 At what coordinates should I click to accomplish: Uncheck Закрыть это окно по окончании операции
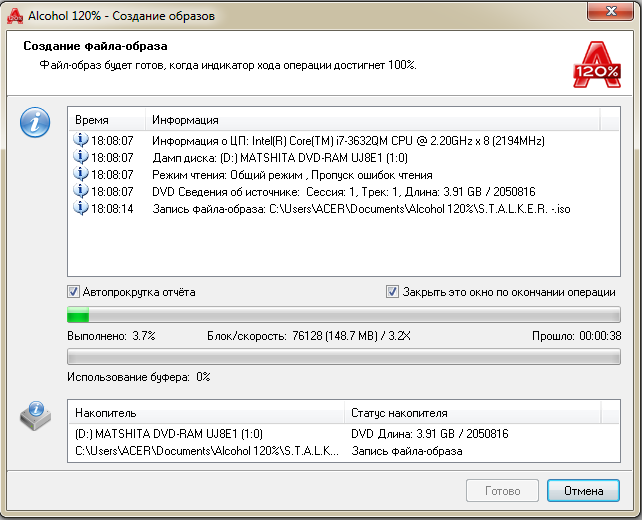(x=392, y=292)
